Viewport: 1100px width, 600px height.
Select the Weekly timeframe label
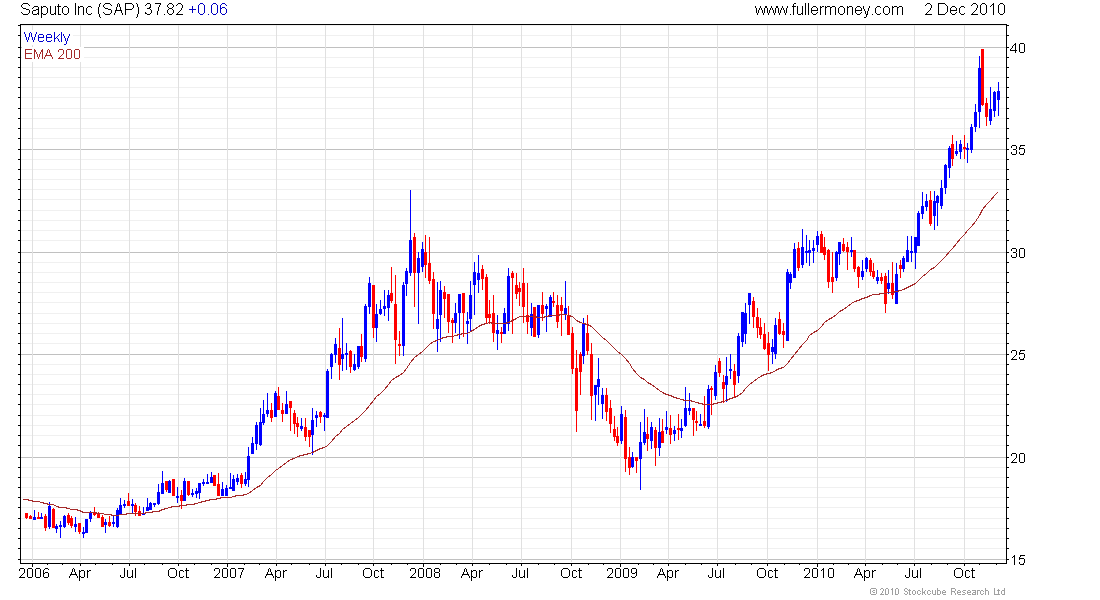(x=47, y=37)
